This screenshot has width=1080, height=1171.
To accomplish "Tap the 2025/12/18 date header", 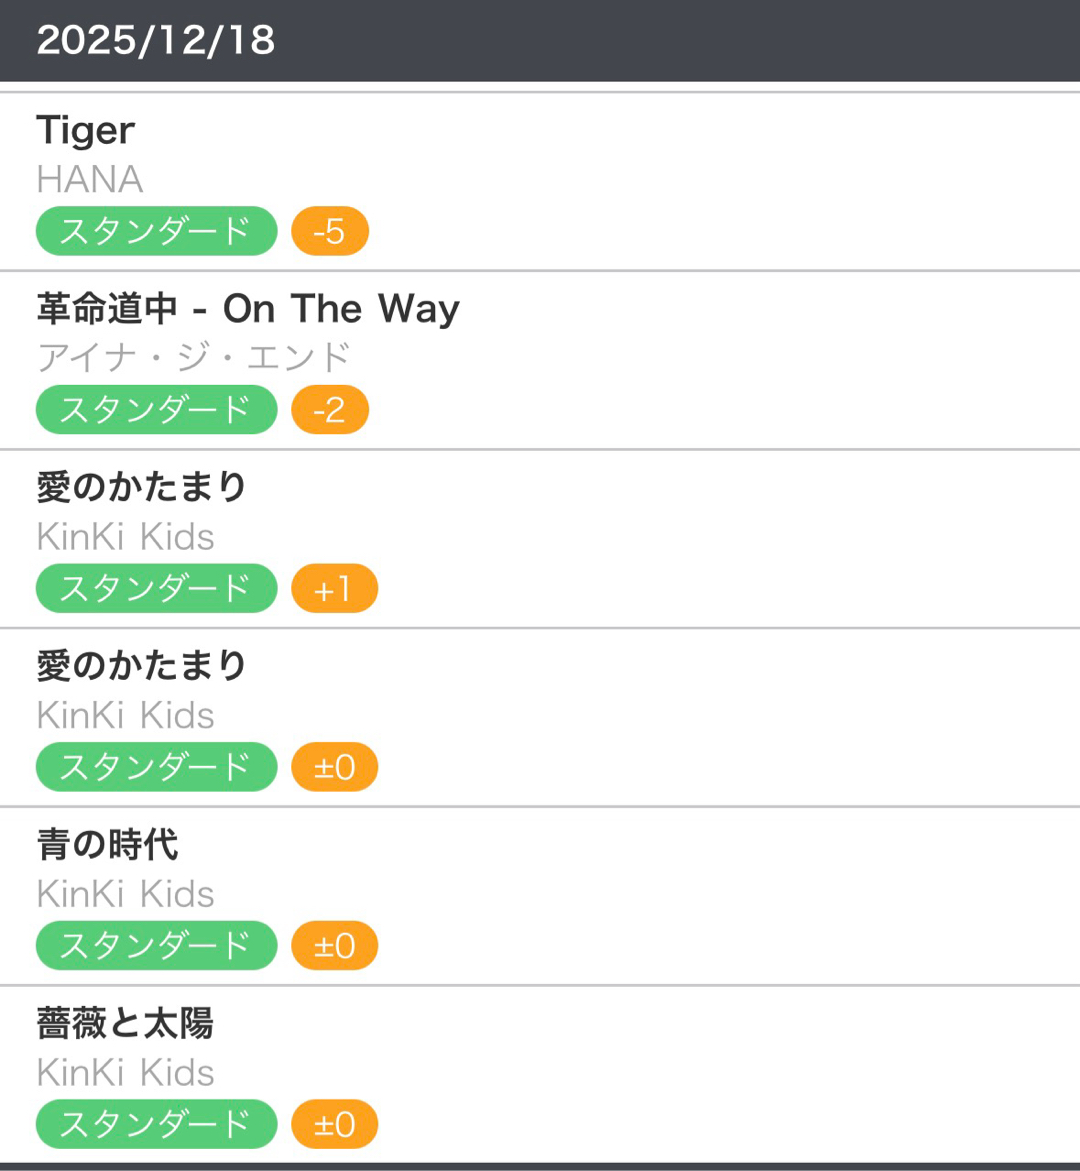I will coord(156,40).
